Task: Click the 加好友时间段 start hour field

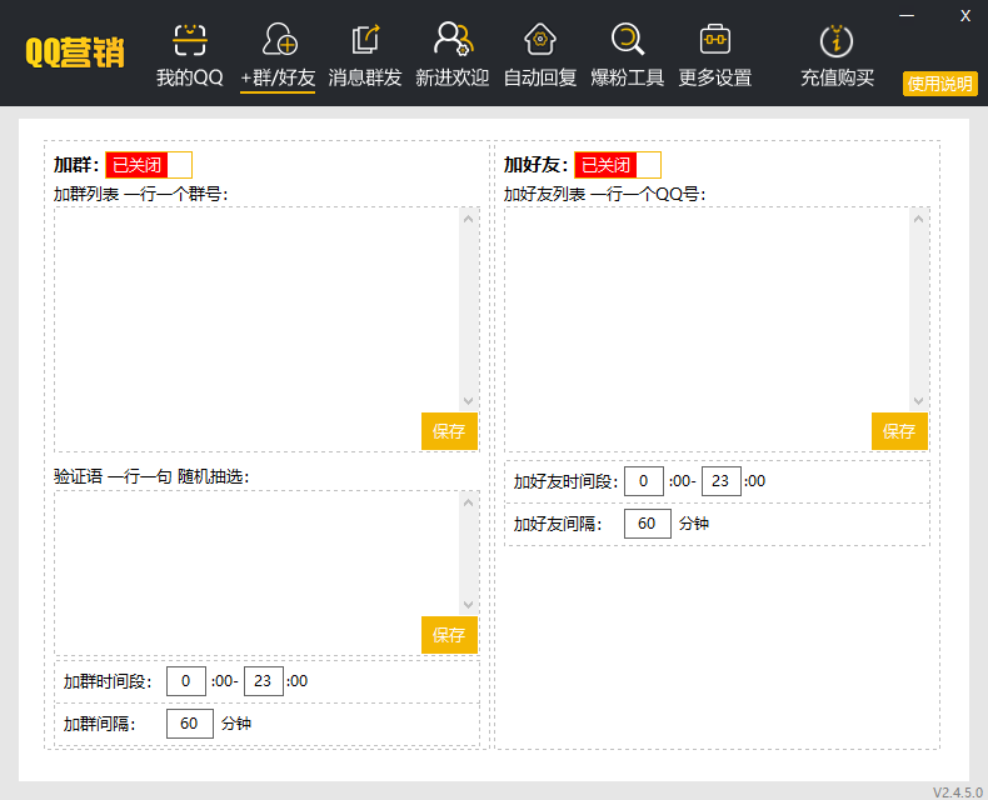Action: [x=644, y=481]
